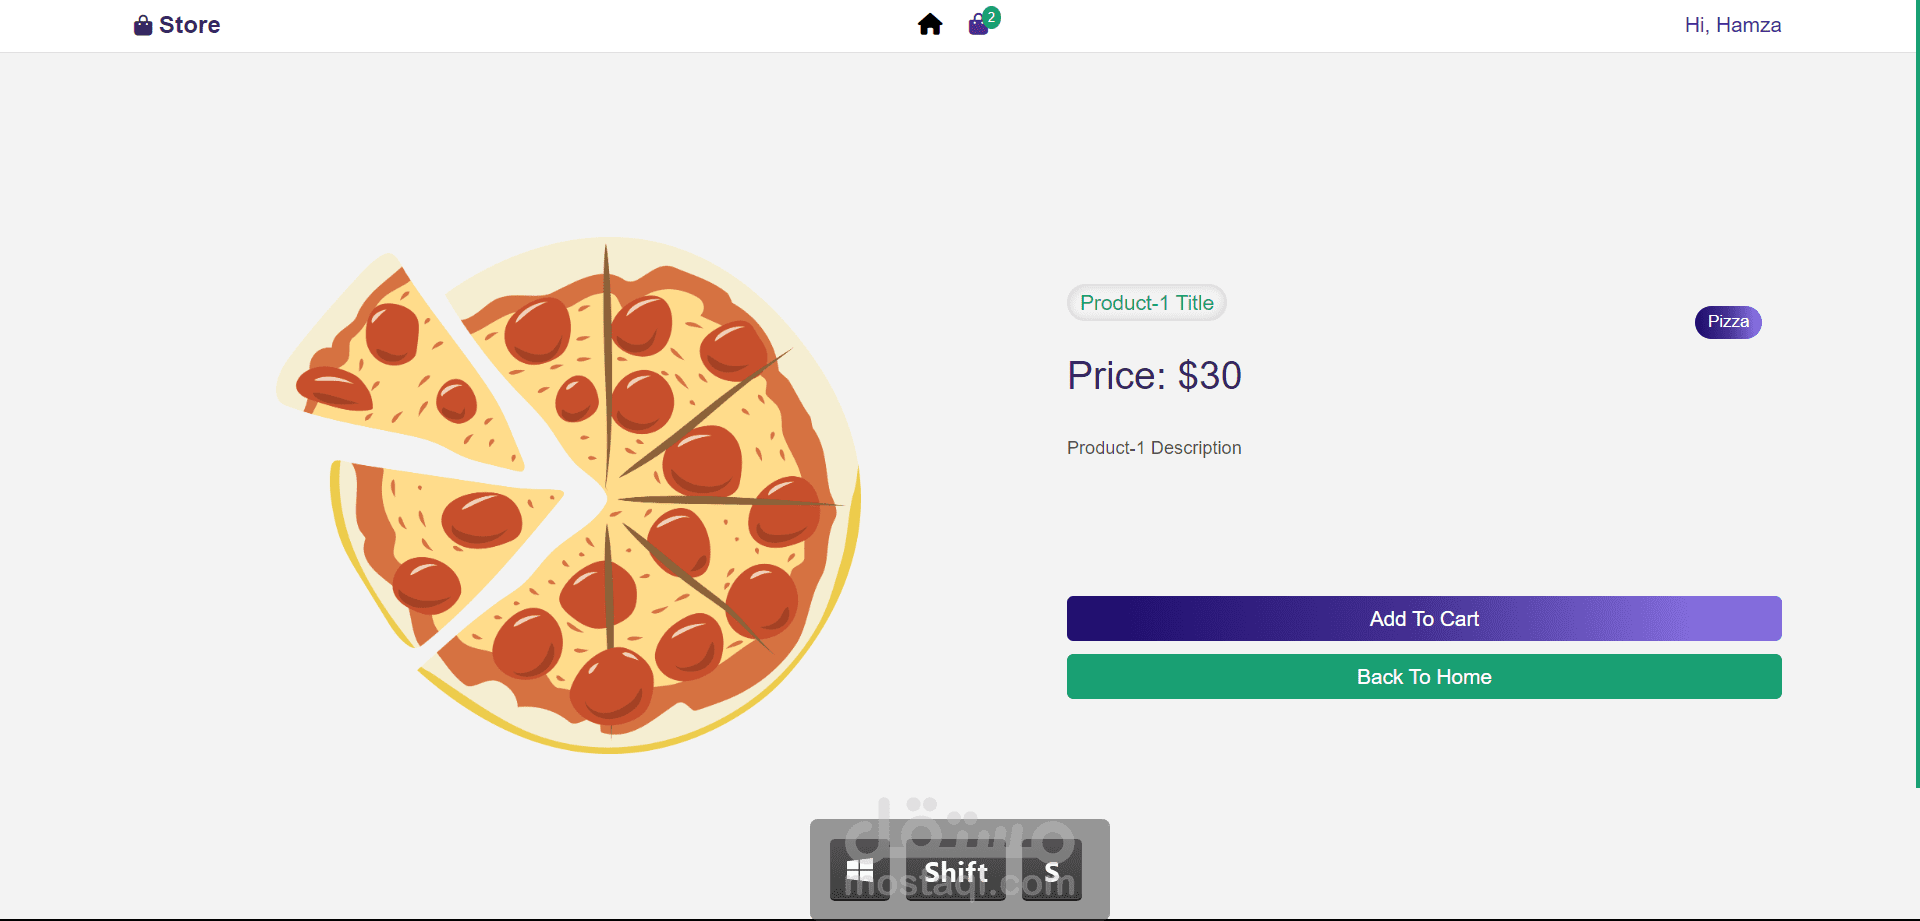This screenshot has height=921, width=1920.
Task: Click the "Store" brand name text
Action: pyautogui.click(x=190, y=25)
